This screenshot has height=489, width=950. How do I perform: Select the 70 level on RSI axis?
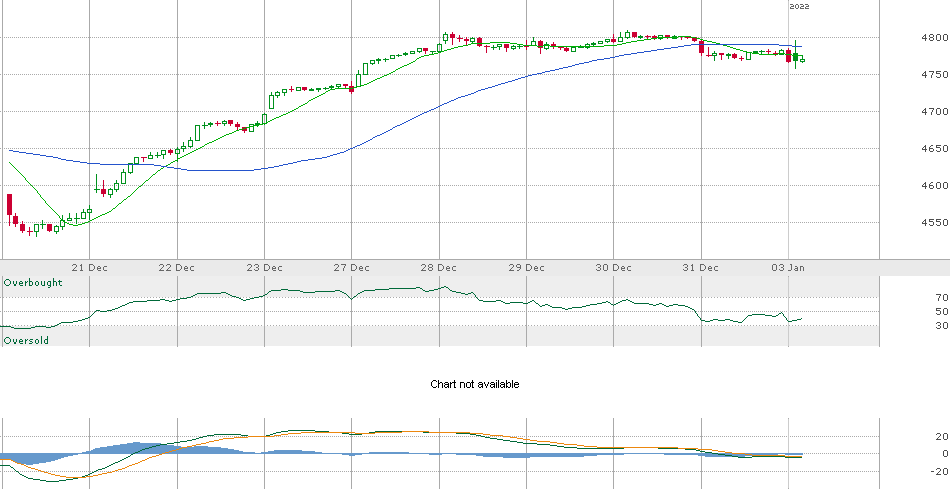click(x=942, y=298)
